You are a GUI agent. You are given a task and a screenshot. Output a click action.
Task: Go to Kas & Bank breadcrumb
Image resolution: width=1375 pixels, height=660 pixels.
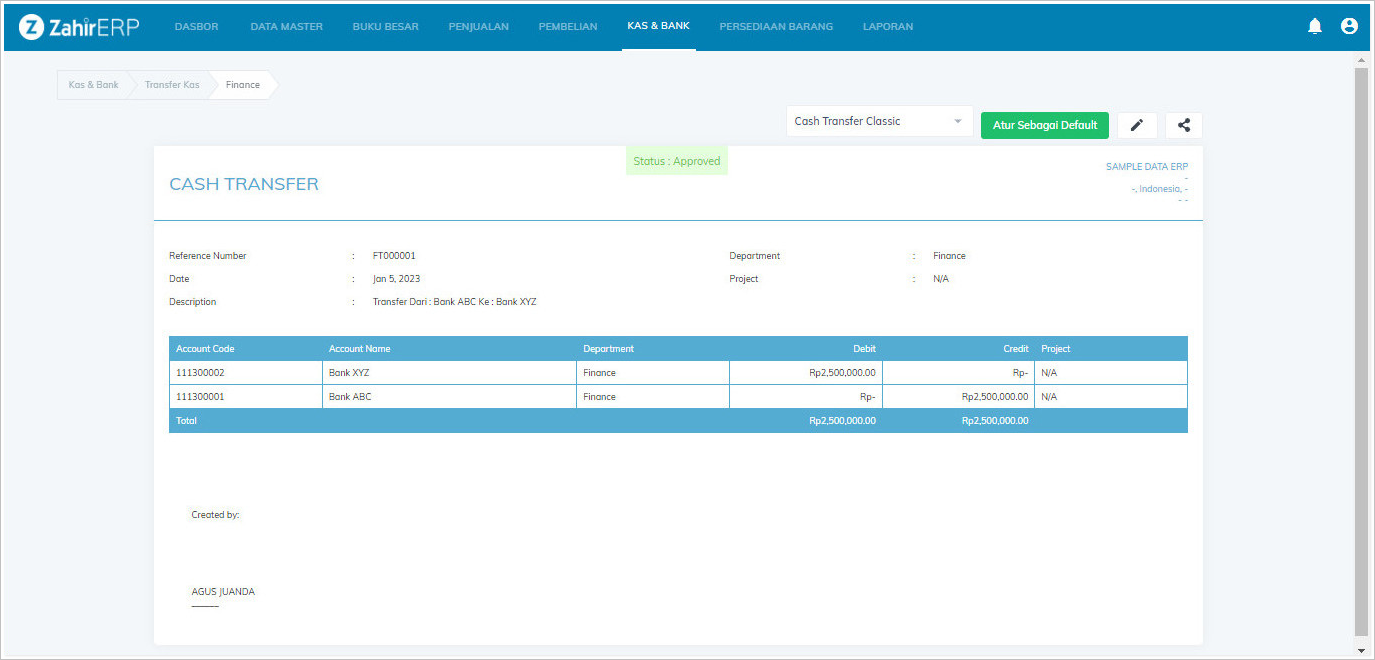click(94, 85)
